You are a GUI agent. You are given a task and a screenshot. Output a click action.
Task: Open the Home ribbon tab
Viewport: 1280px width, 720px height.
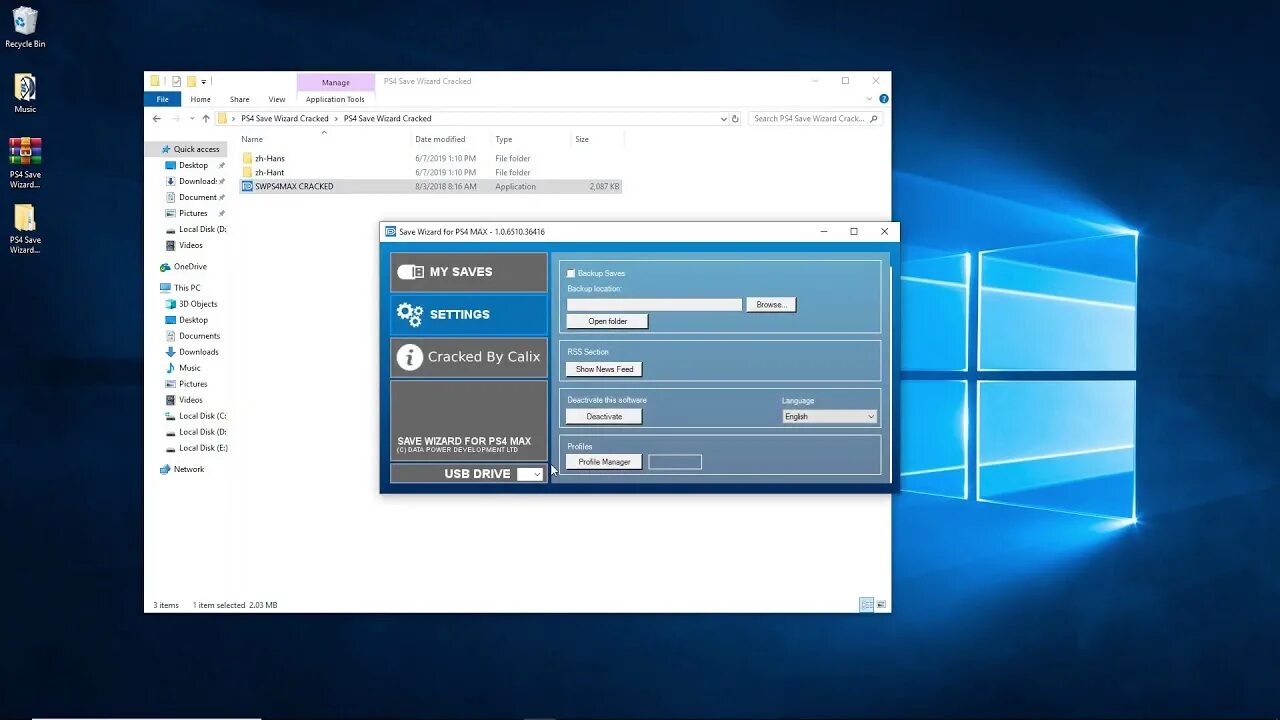(200, 99)
